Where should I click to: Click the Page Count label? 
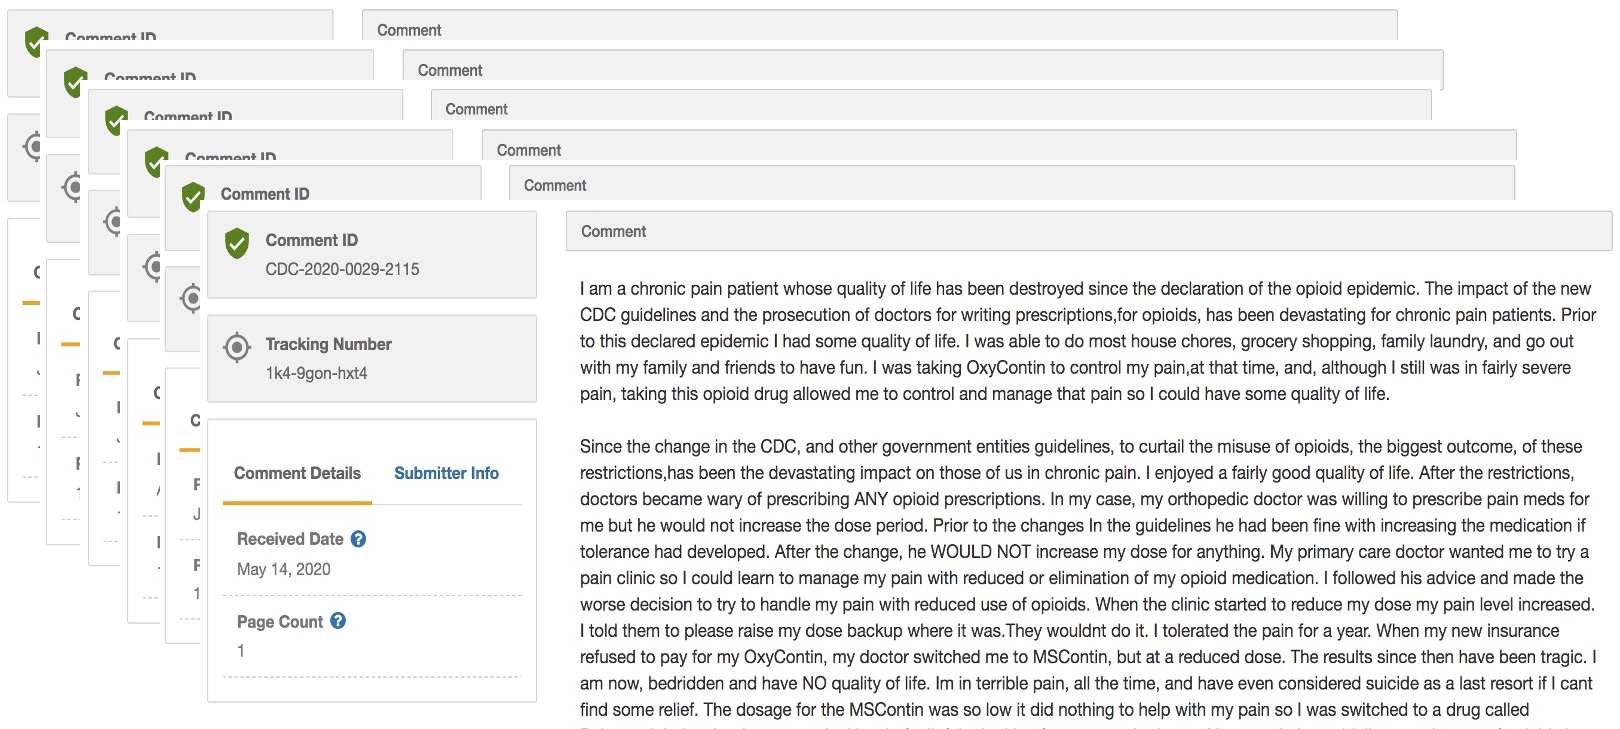[280, 622]
